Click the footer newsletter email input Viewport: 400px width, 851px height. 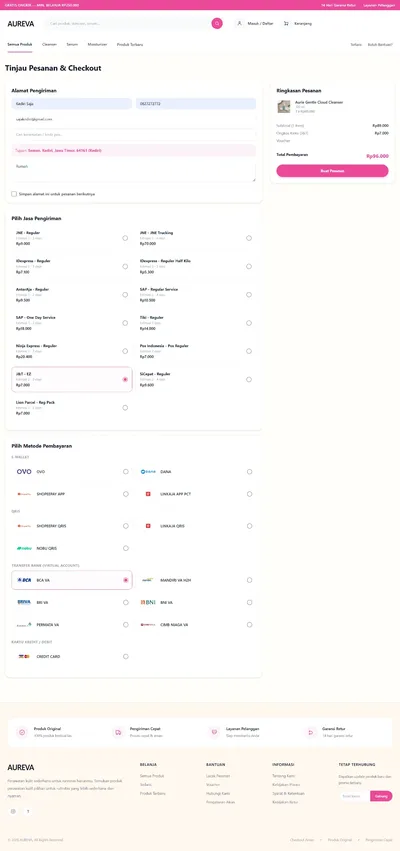354,796
